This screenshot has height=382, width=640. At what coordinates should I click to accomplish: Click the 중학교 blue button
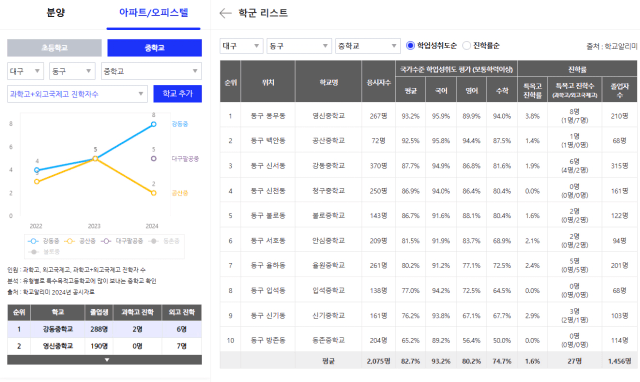[154, 48]
